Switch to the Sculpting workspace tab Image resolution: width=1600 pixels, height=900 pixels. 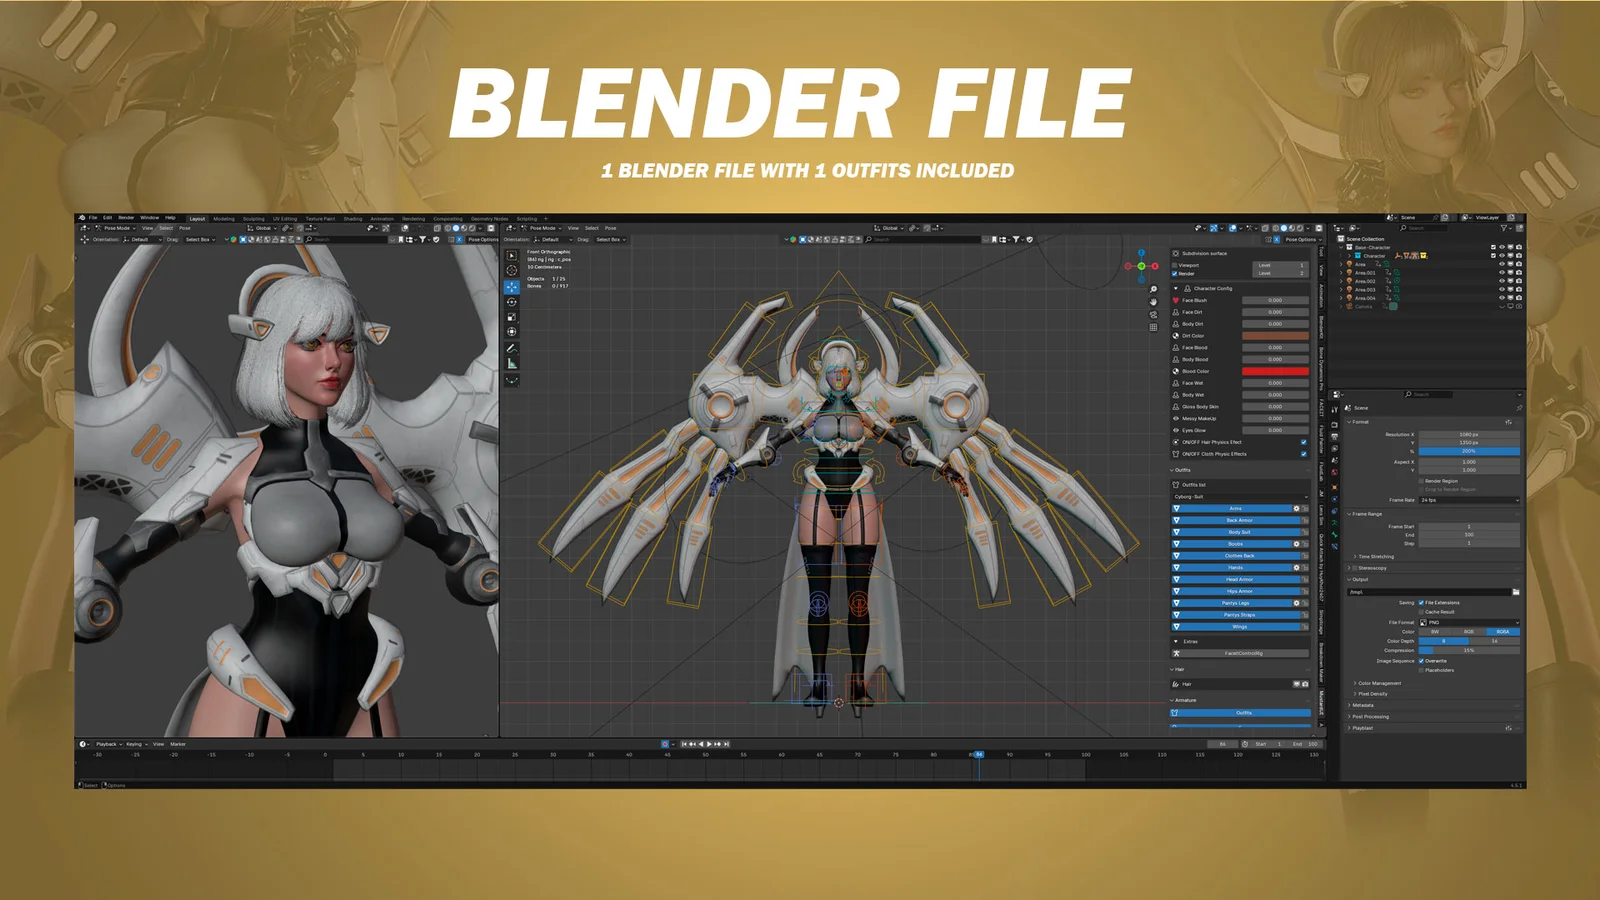(x=254, y=218)
